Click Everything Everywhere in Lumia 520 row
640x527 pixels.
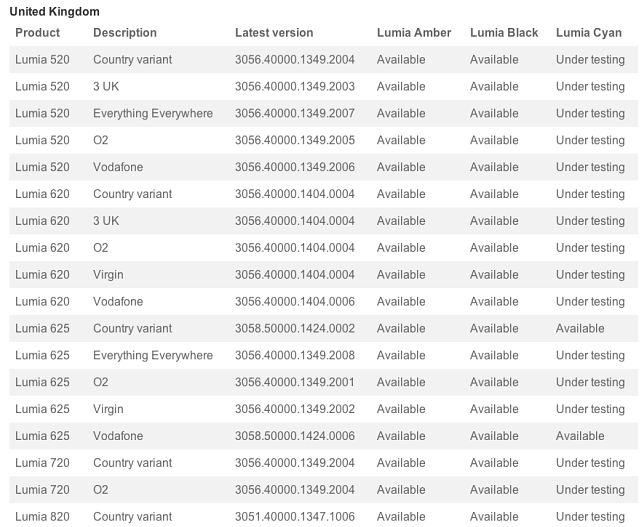point(153,113)
